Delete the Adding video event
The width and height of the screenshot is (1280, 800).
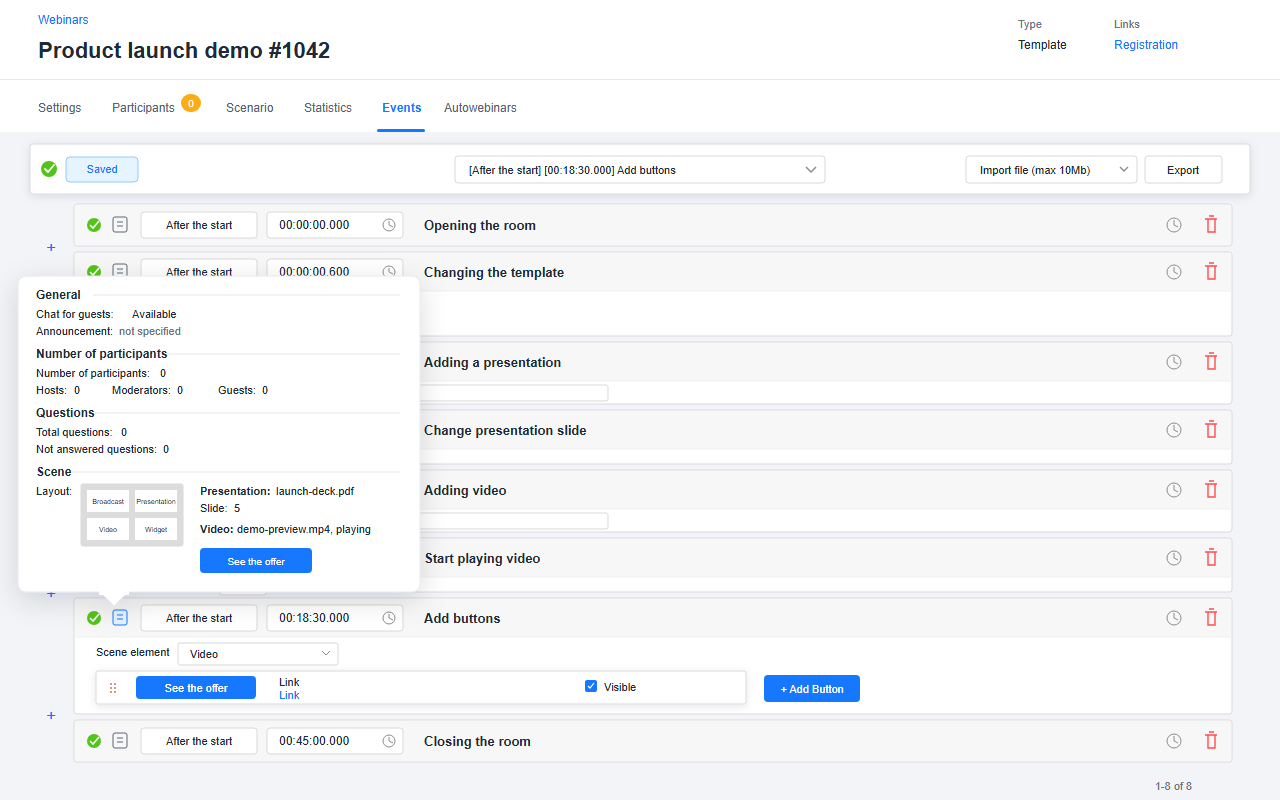coord(1211,490)
